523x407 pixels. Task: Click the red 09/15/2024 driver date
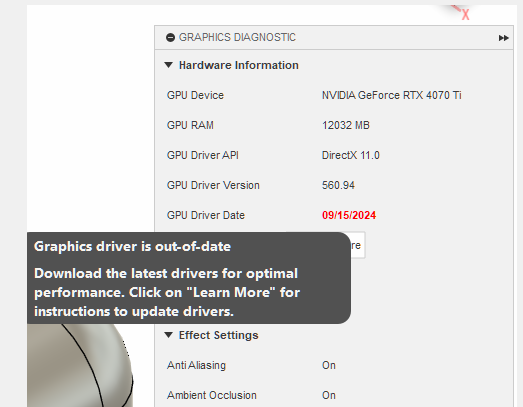tap(349, 216)
